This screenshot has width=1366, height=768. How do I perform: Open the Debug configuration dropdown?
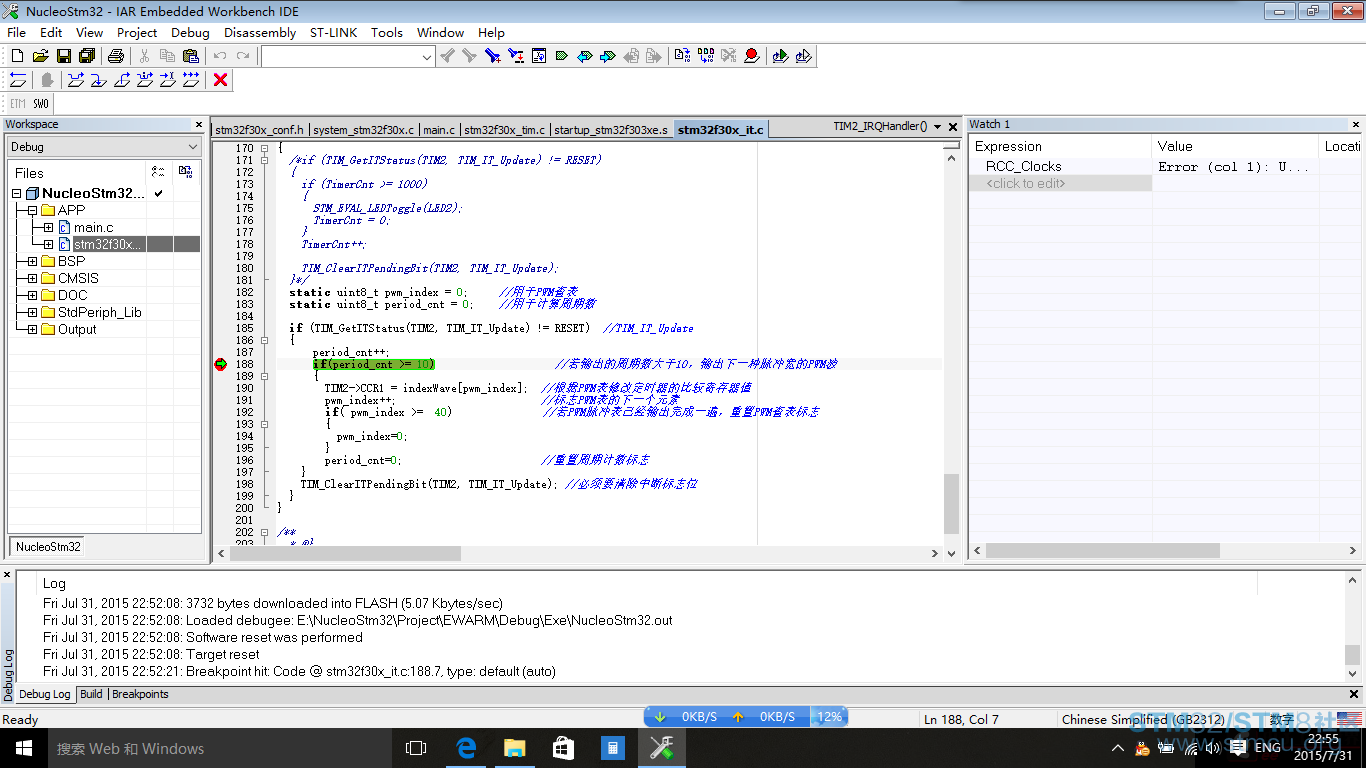(105, 146)
